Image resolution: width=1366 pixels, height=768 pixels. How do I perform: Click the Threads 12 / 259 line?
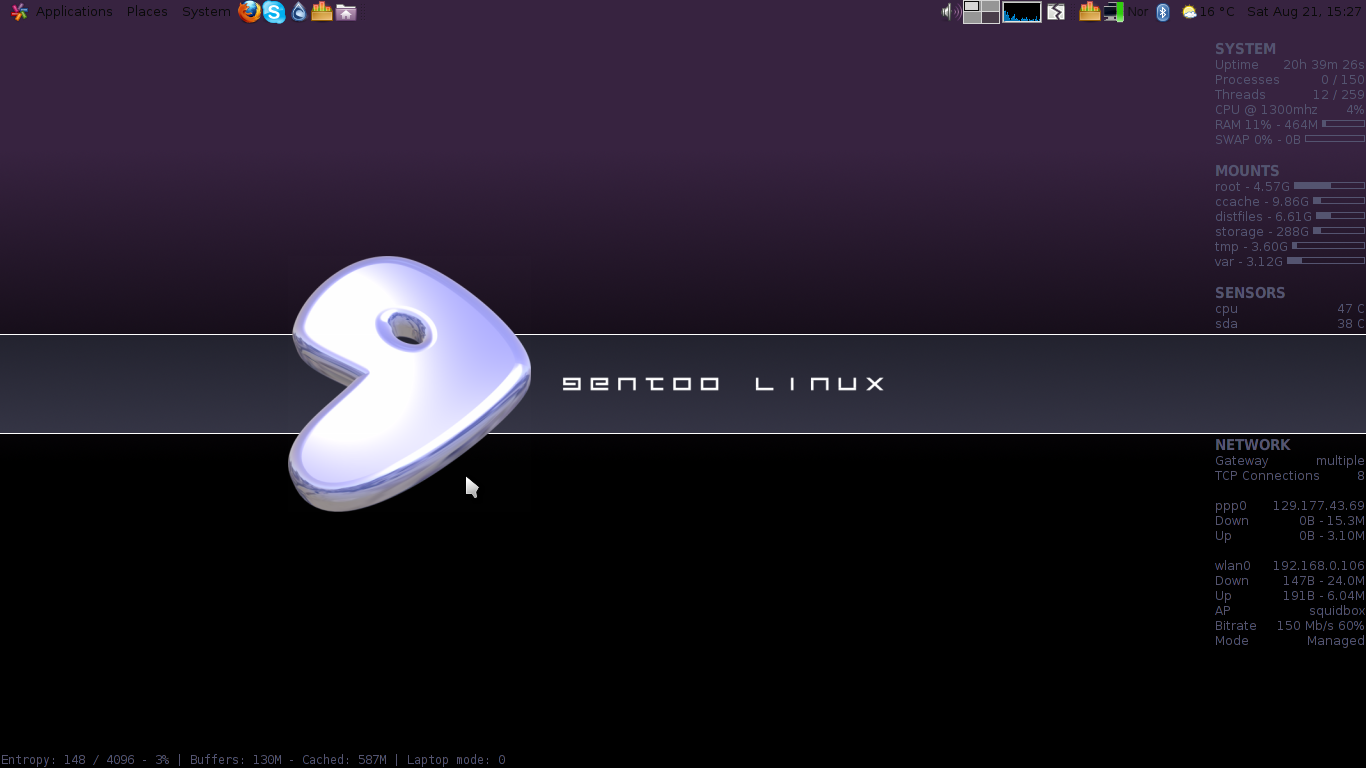pos(1290,95)
